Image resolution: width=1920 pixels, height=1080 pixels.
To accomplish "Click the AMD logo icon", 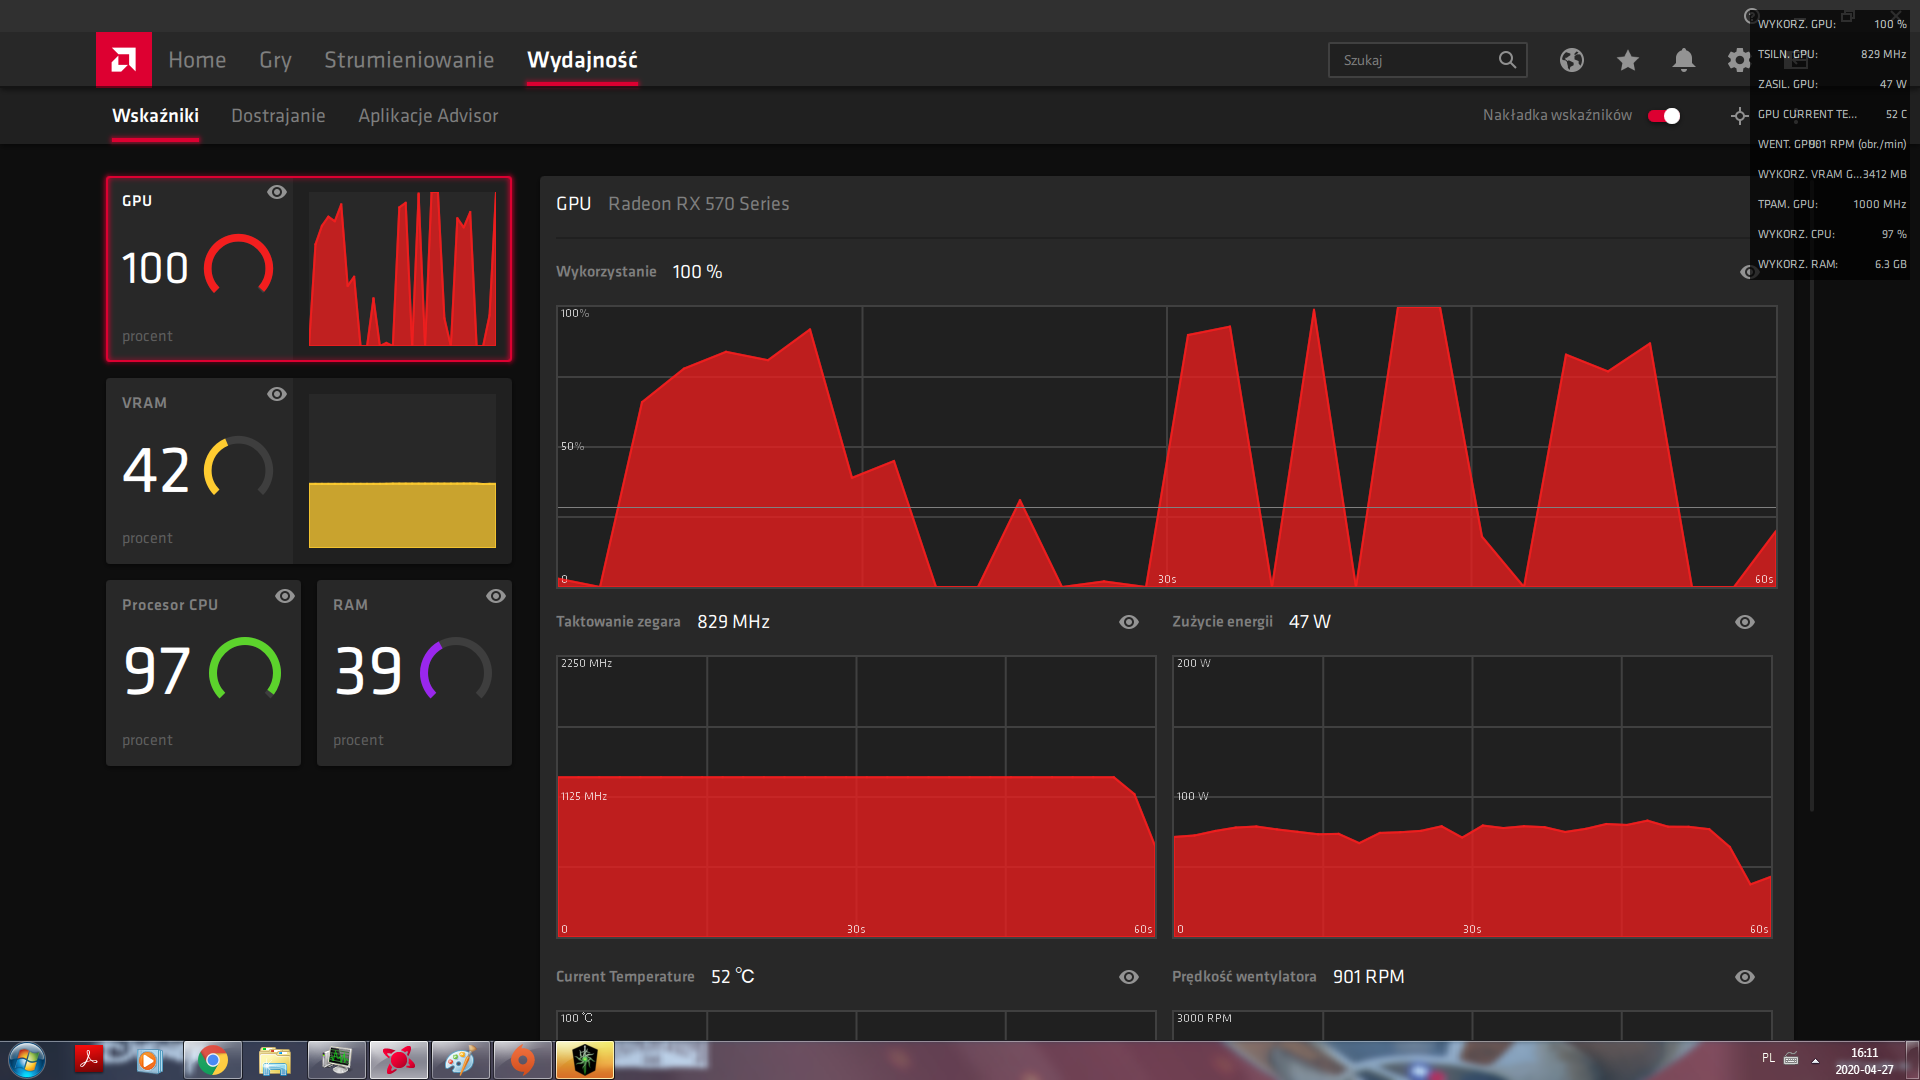I will tap(124, 60).
